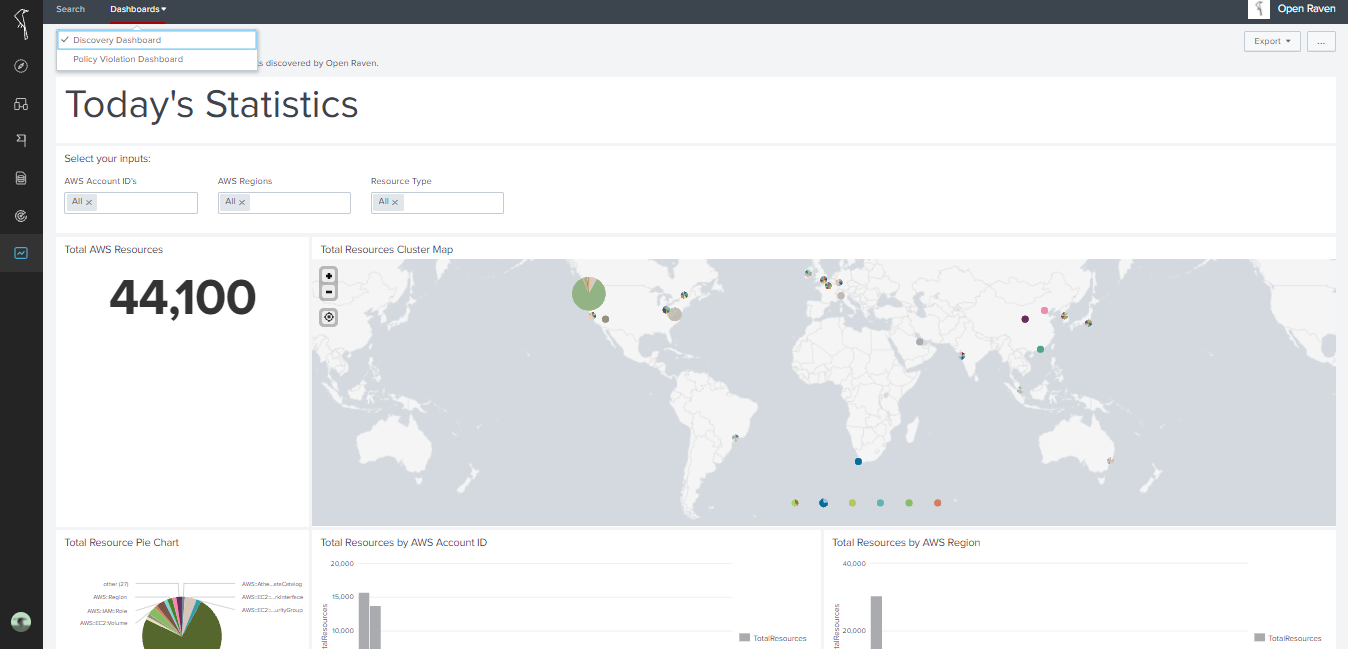Viewport: 1348px width, 649px height.
Task: Zoom in on the cluster map
Action: (x=329, y=276)
